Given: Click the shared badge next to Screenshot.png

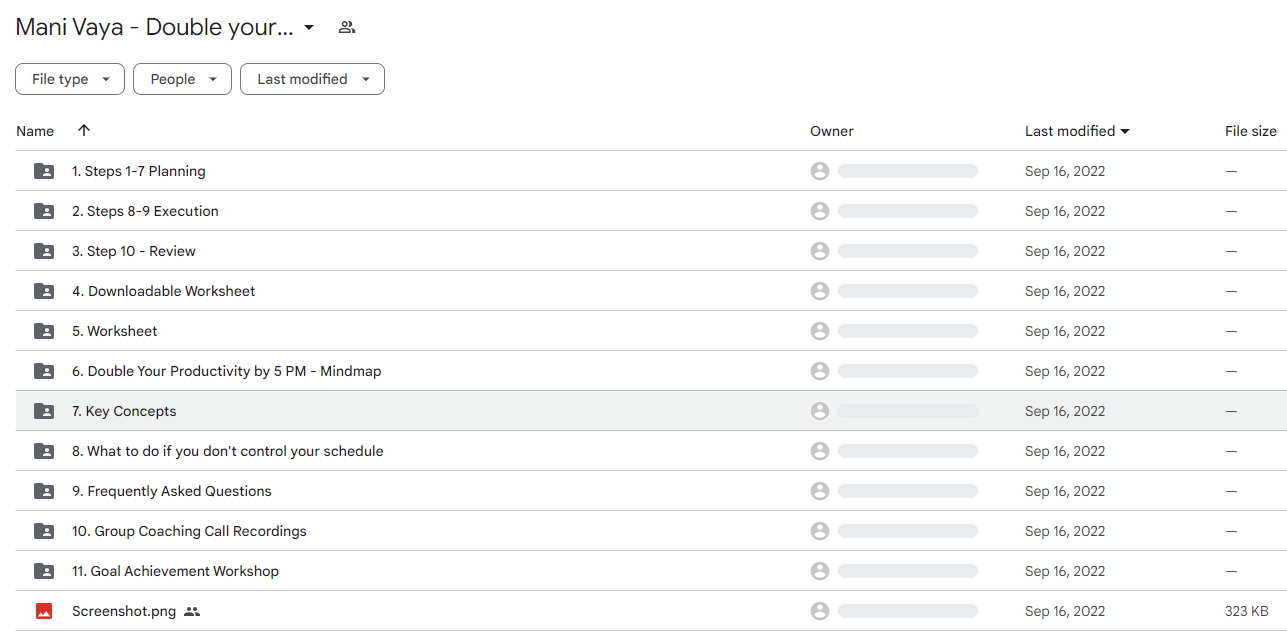Looking at the screenshot, I should click(192, 611).
